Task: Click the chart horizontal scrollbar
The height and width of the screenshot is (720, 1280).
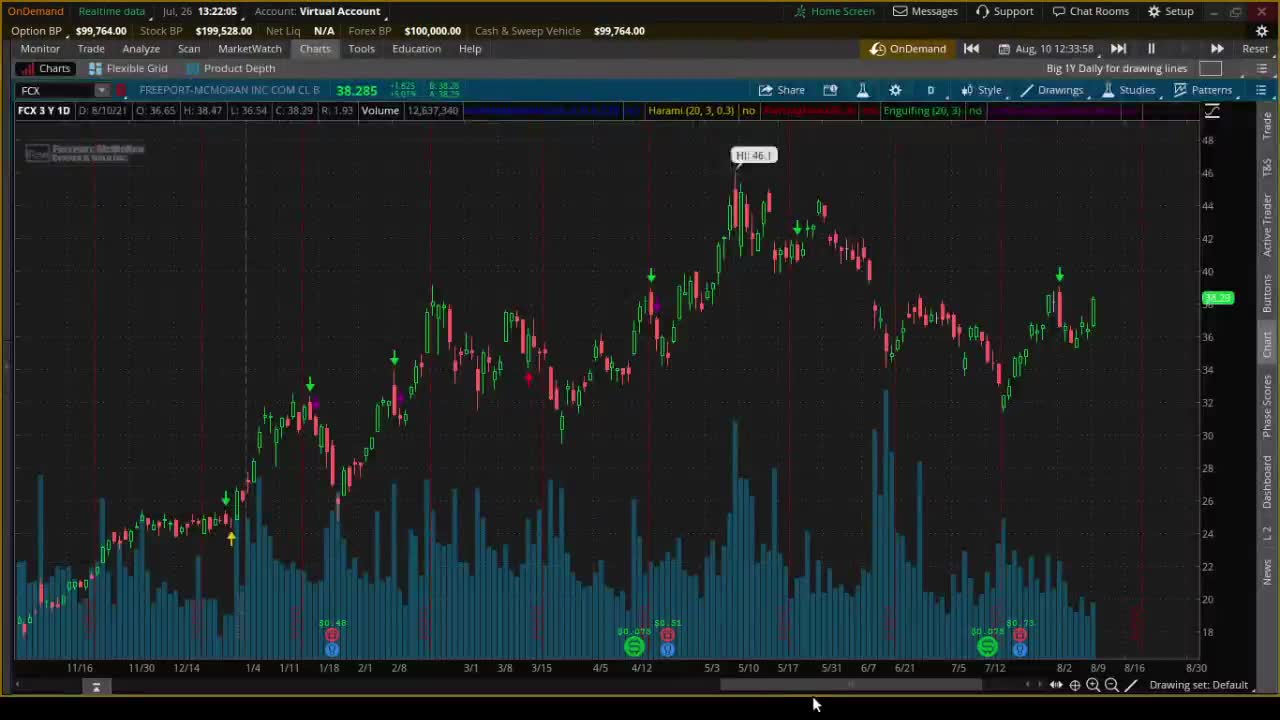Action: click(851, 685)
